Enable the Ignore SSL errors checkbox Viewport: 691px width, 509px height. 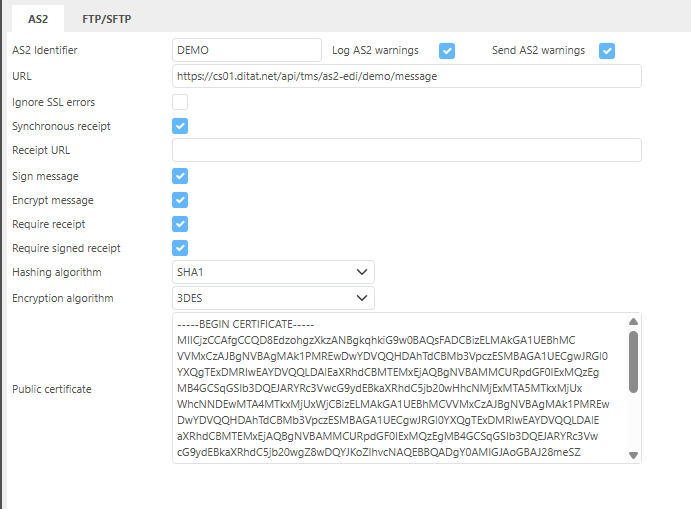[180, 102]
